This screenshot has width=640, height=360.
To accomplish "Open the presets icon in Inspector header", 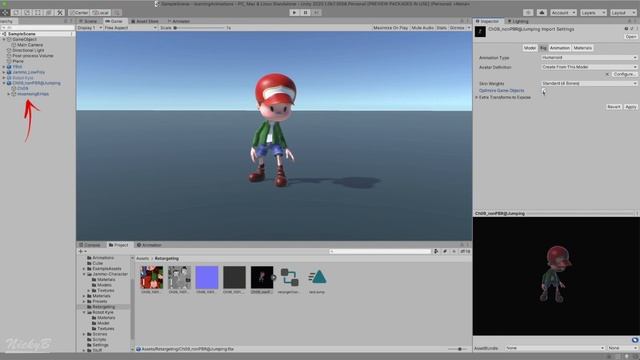I will tap(631, 29).
